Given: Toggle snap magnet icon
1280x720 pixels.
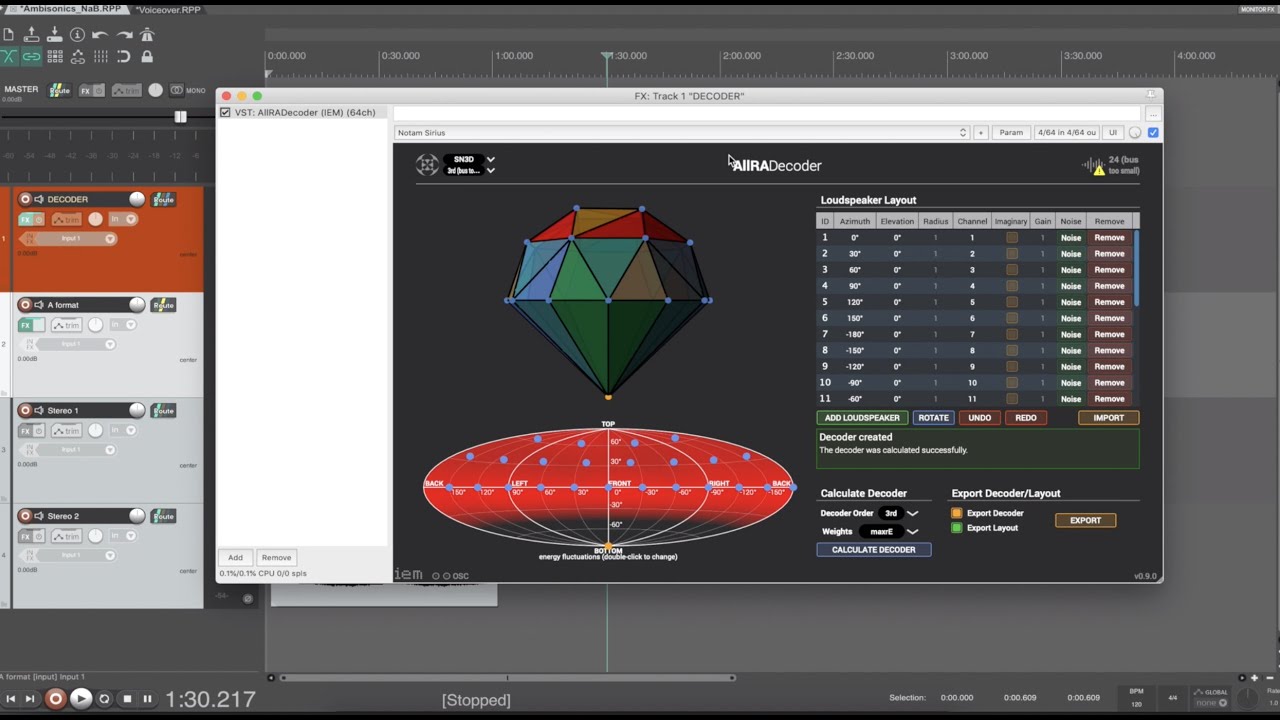Looking at the screenshot, I should click(x=124, y=57).
